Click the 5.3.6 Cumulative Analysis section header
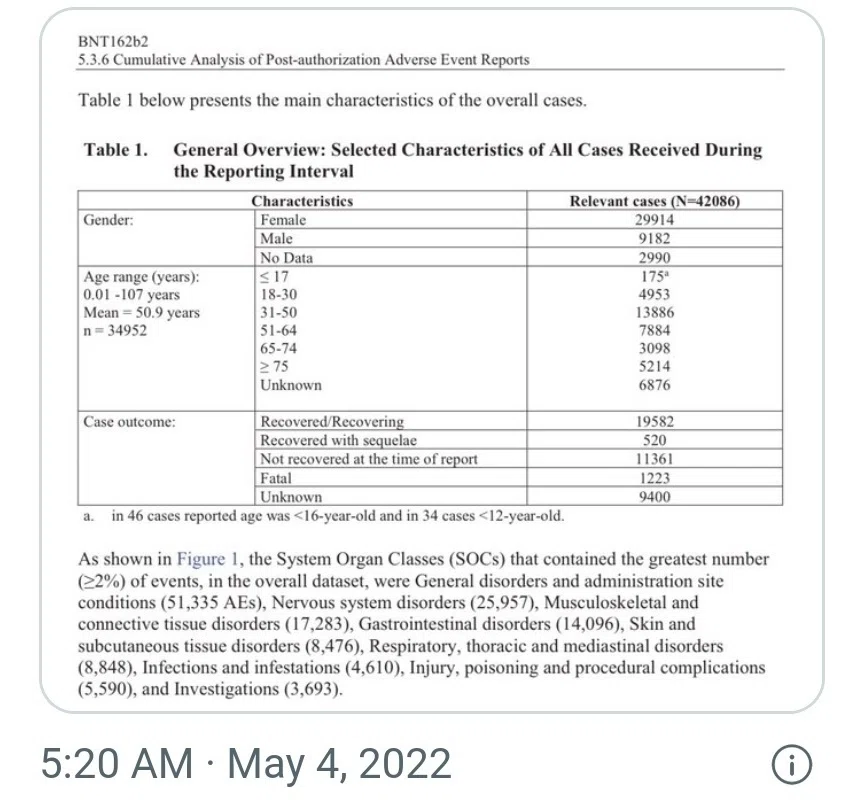 tap(303, 60)
